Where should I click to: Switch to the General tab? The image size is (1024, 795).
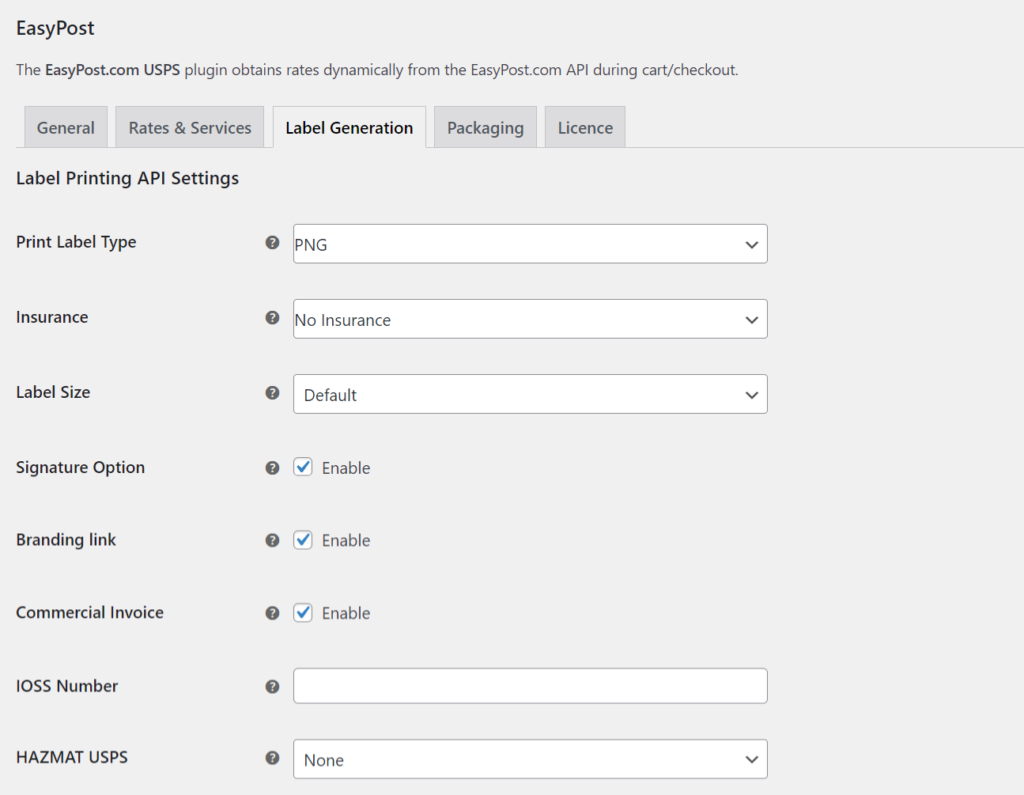[x=66, y=128]
